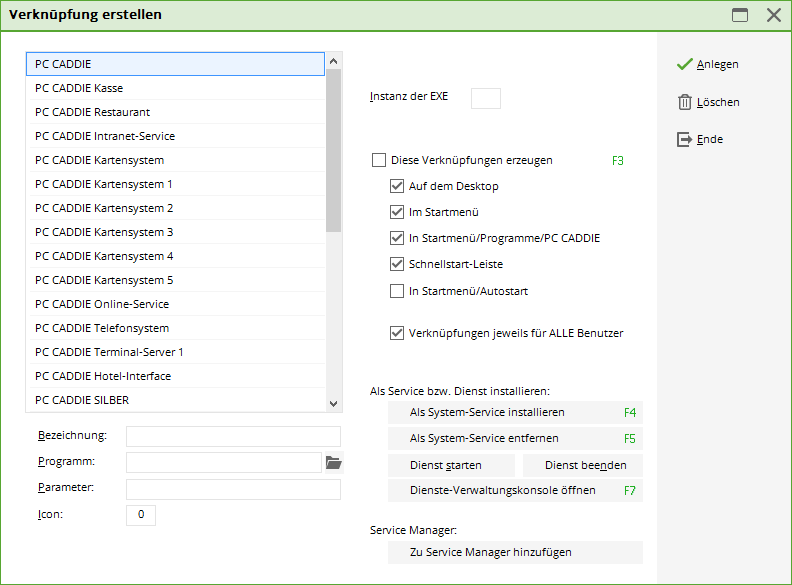Toggle 'Schnellstart-Leiste' checkbox
The width and height of the screenshot is (792, 585).
tap(397, 265)
